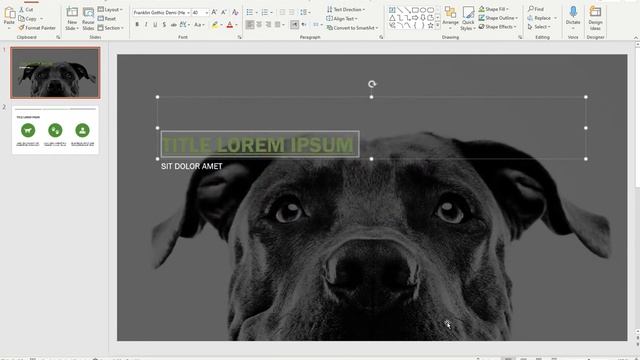Open the Change Case menu

(x=198, y=25)
